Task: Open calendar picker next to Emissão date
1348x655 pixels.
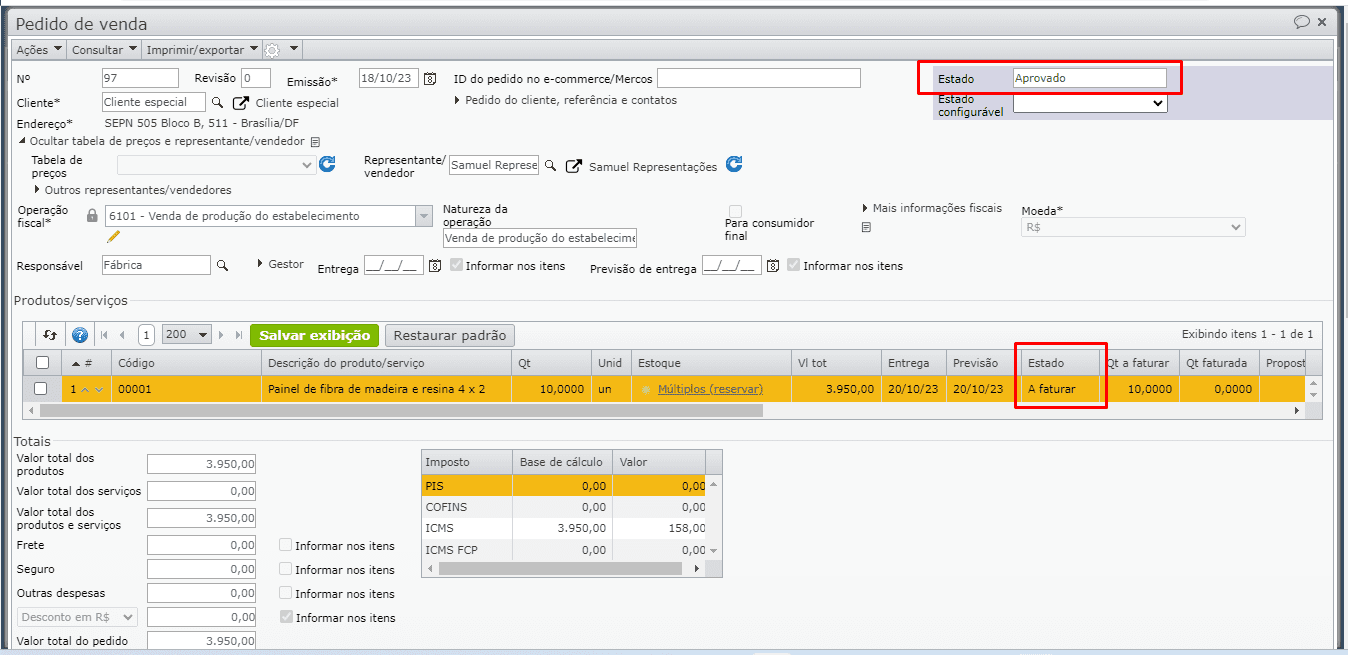Action: coord(430,79)
